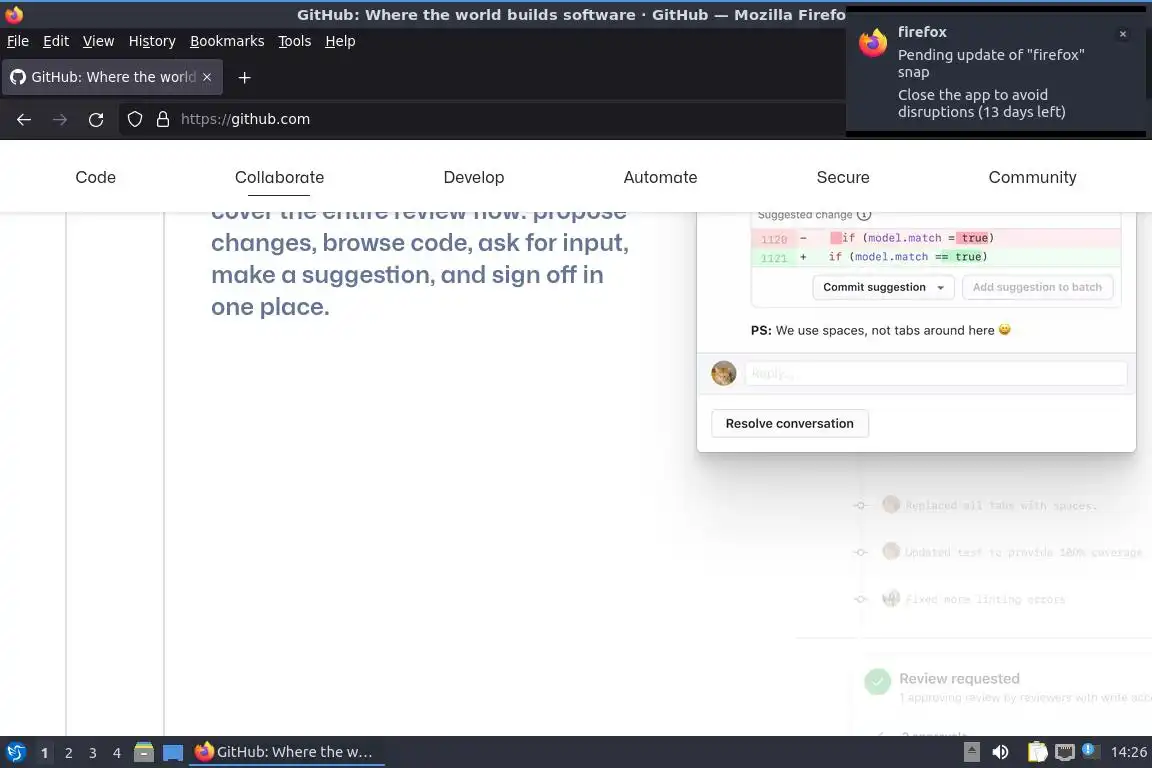Reload the current page
The width and height of the screenshot is (1152, 768).
(96, 119)
